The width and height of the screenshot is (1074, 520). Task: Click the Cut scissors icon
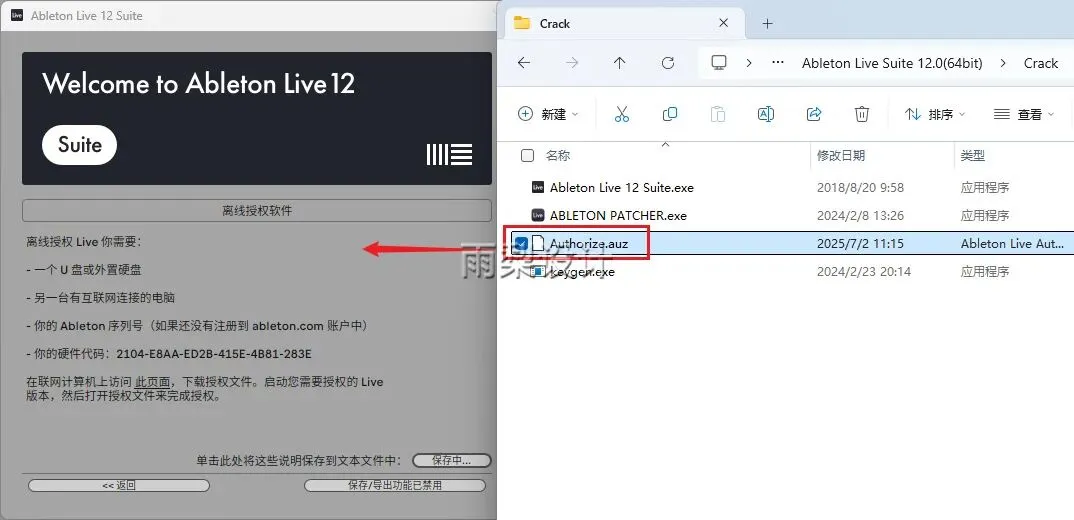coord(621,114)
